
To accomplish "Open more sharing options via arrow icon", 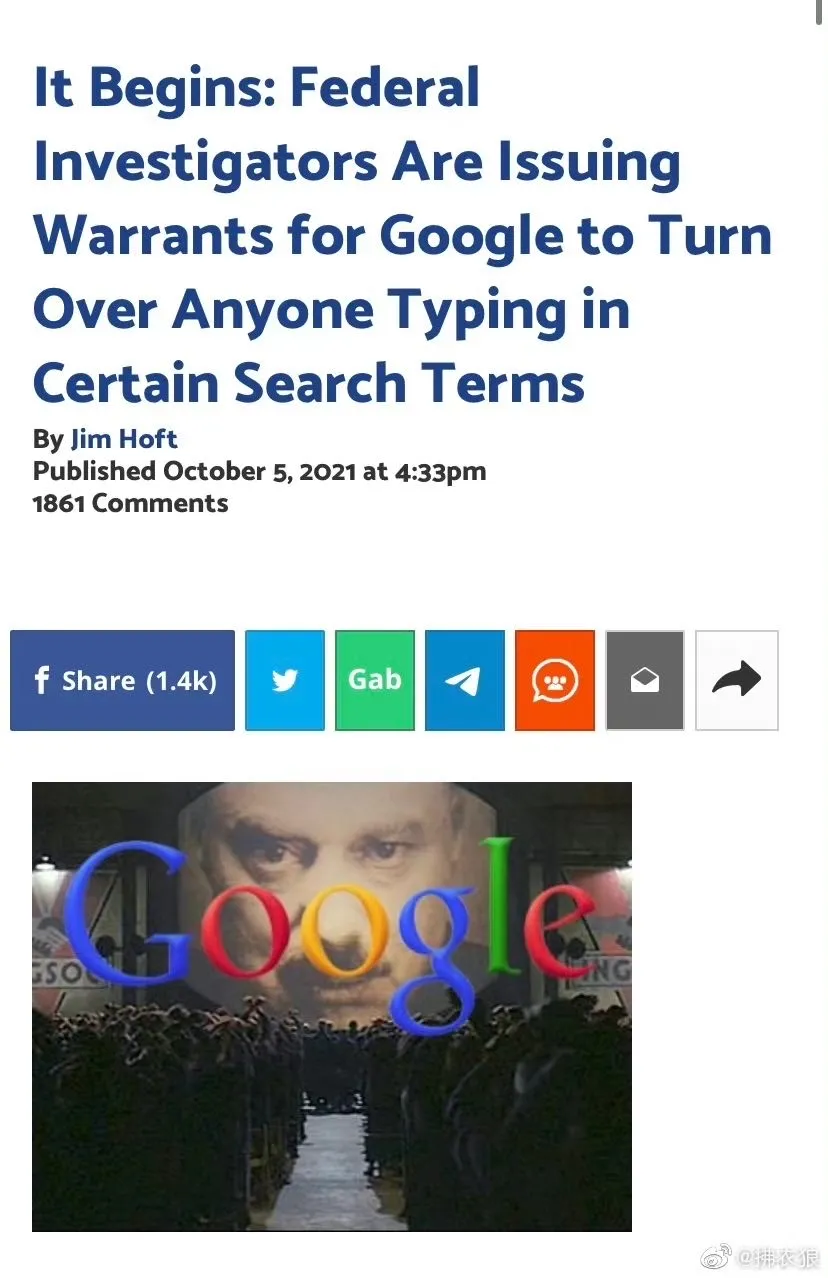I will [x=736, y=680].
